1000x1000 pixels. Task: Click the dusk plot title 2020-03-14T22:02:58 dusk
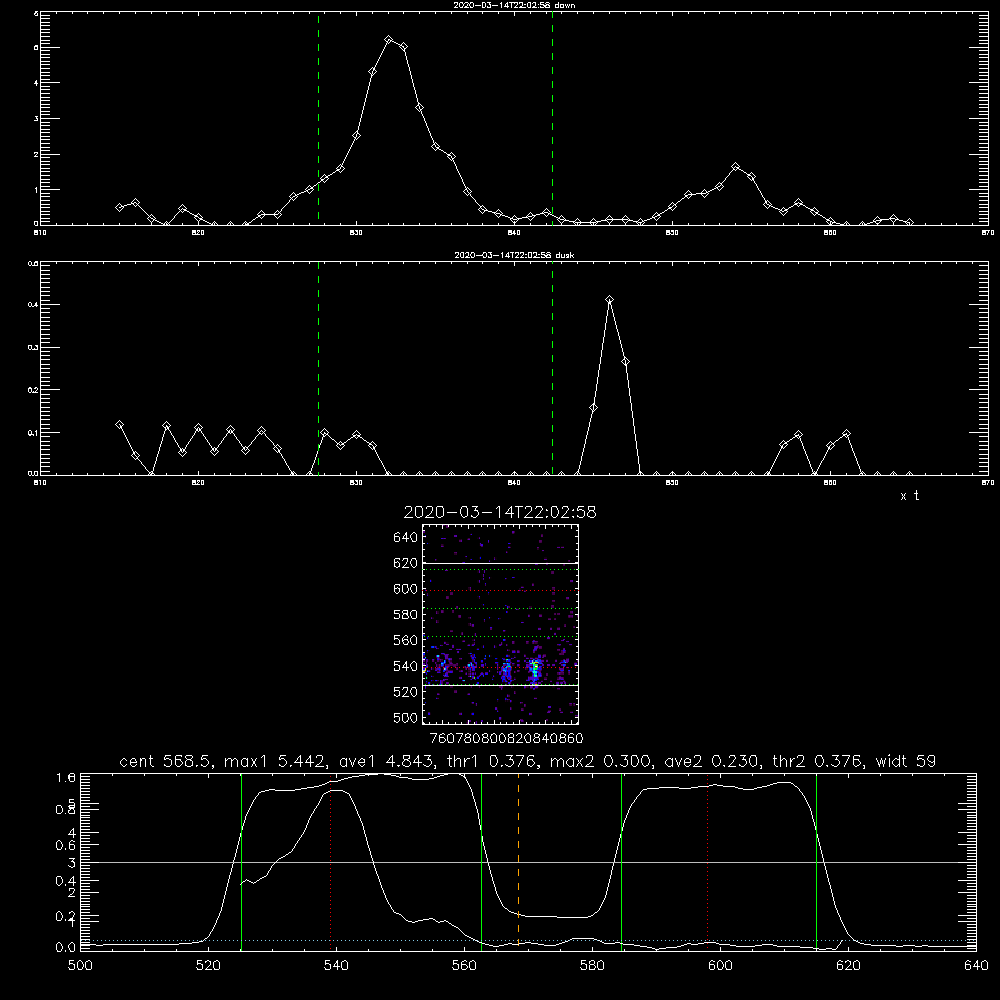coord(514,255)
